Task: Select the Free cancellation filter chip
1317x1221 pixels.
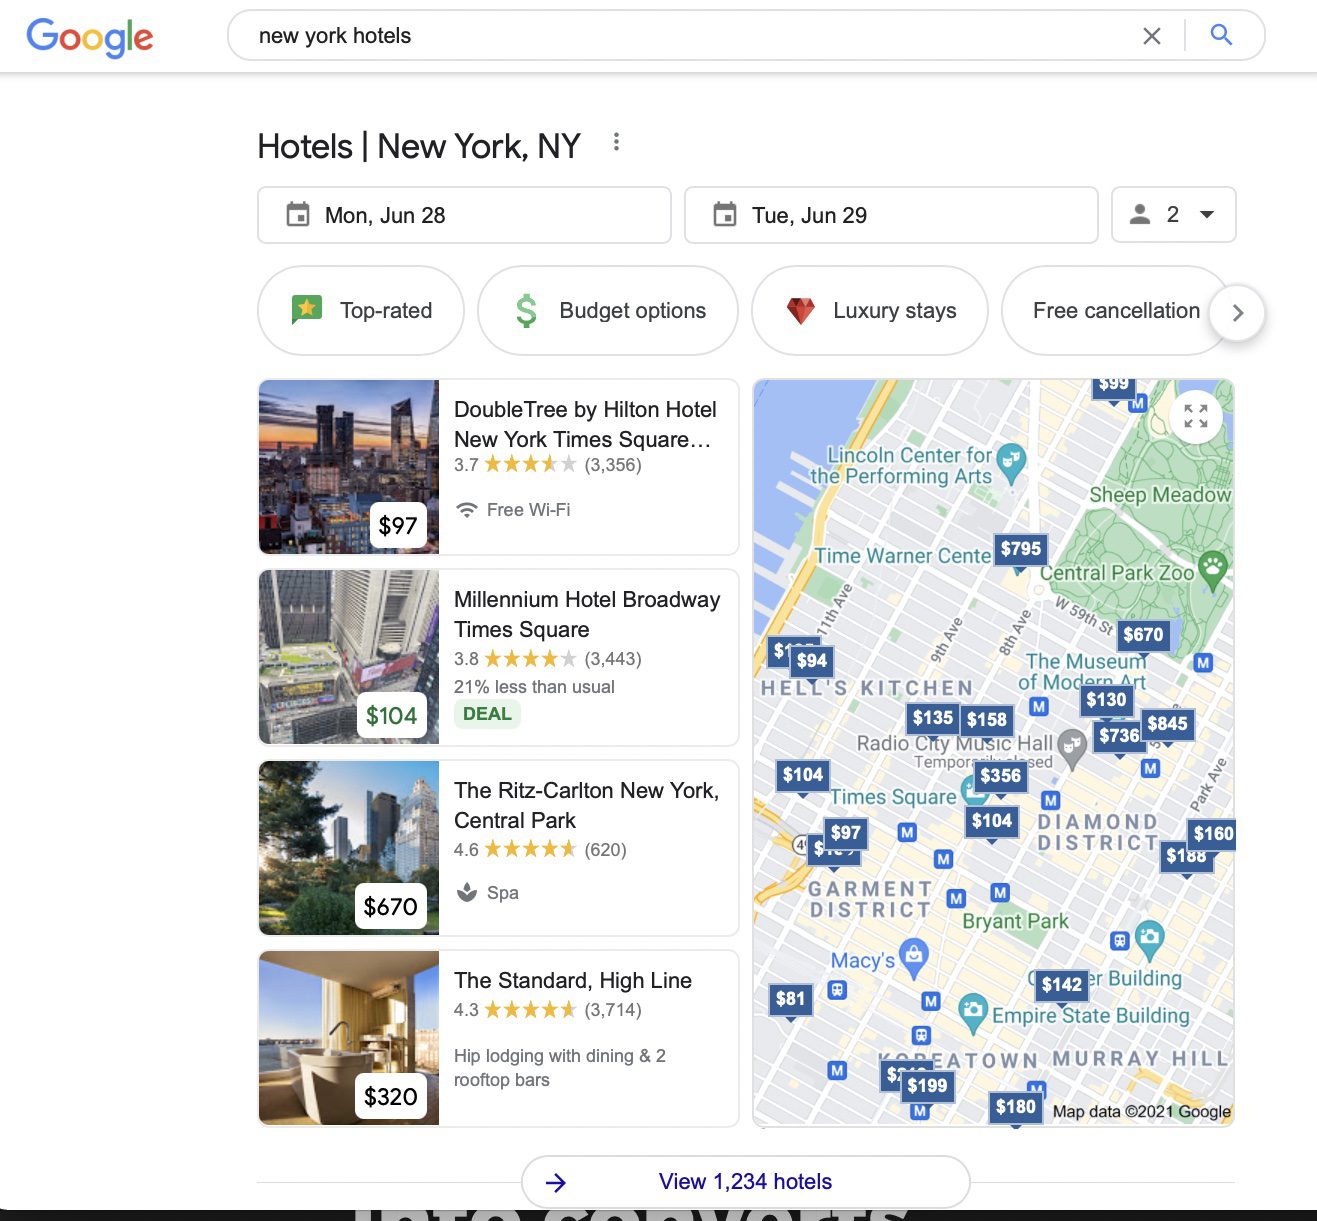Action: pos(1116,310)
